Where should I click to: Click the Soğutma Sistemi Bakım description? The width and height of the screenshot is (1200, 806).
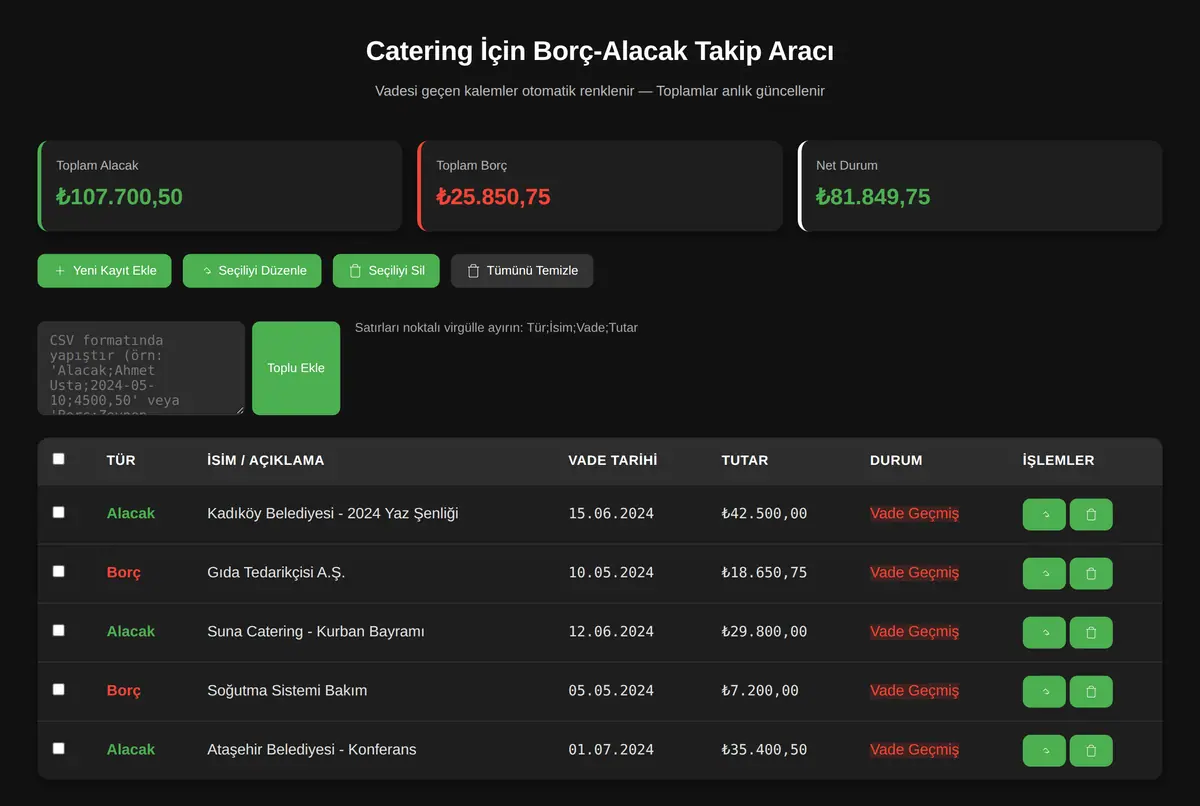287,691
